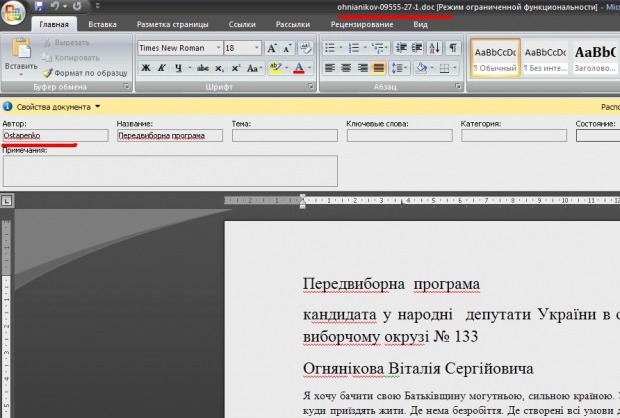Open the Times New Roman font dropdown

(x=216, y=48)
